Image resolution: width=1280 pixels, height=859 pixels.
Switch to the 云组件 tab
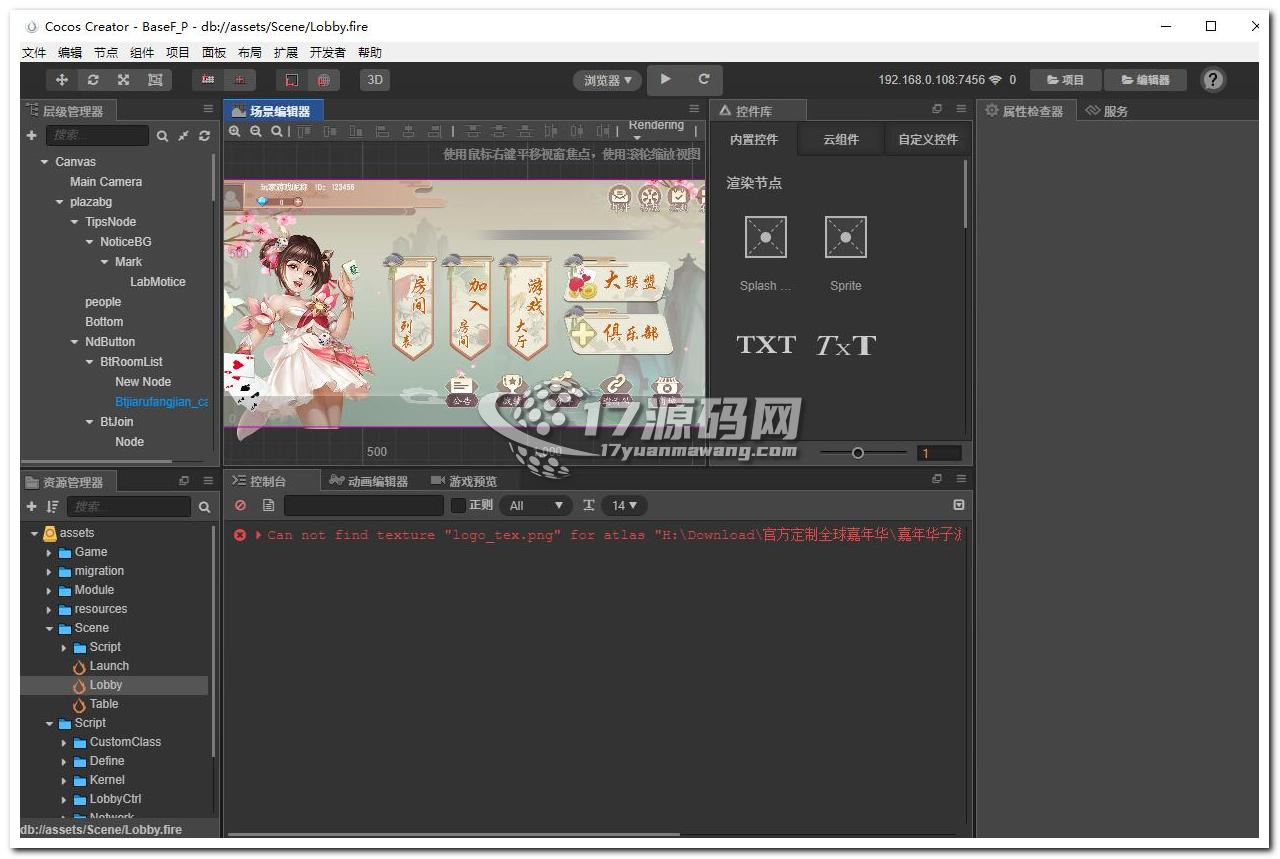point(841,139)
